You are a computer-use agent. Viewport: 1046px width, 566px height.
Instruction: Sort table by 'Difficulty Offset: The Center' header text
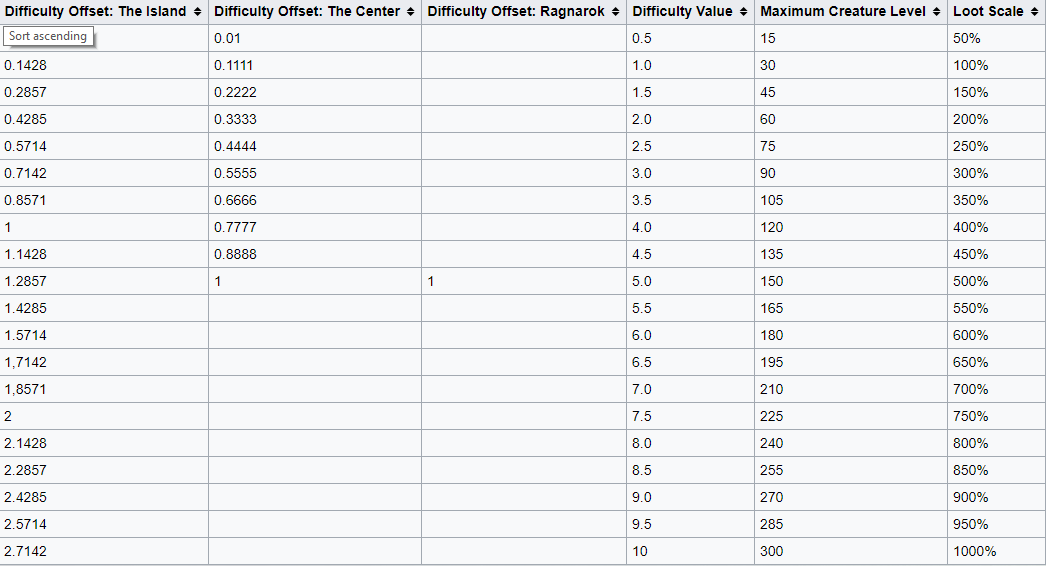tap(307, 12)
